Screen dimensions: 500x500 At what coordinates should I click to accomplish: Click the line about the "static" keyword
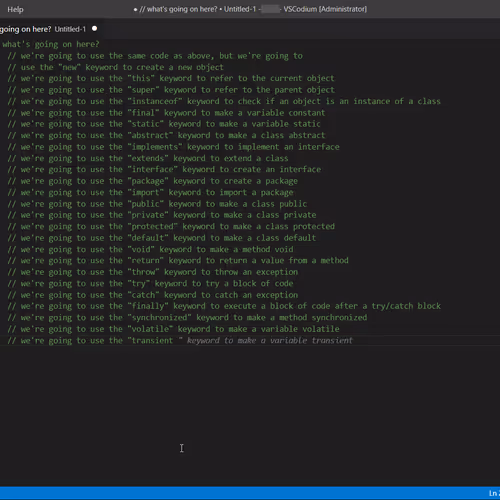[164, 124]
